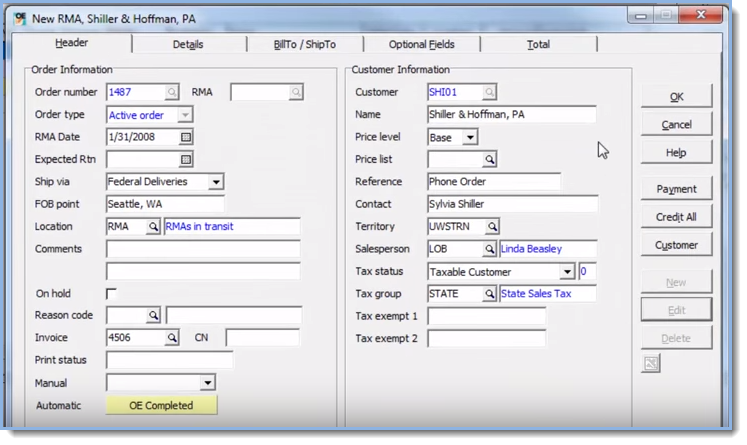Viewport: 747px width, 445px height.
Task: Switch to the Details tab
Action: (188, 44)
